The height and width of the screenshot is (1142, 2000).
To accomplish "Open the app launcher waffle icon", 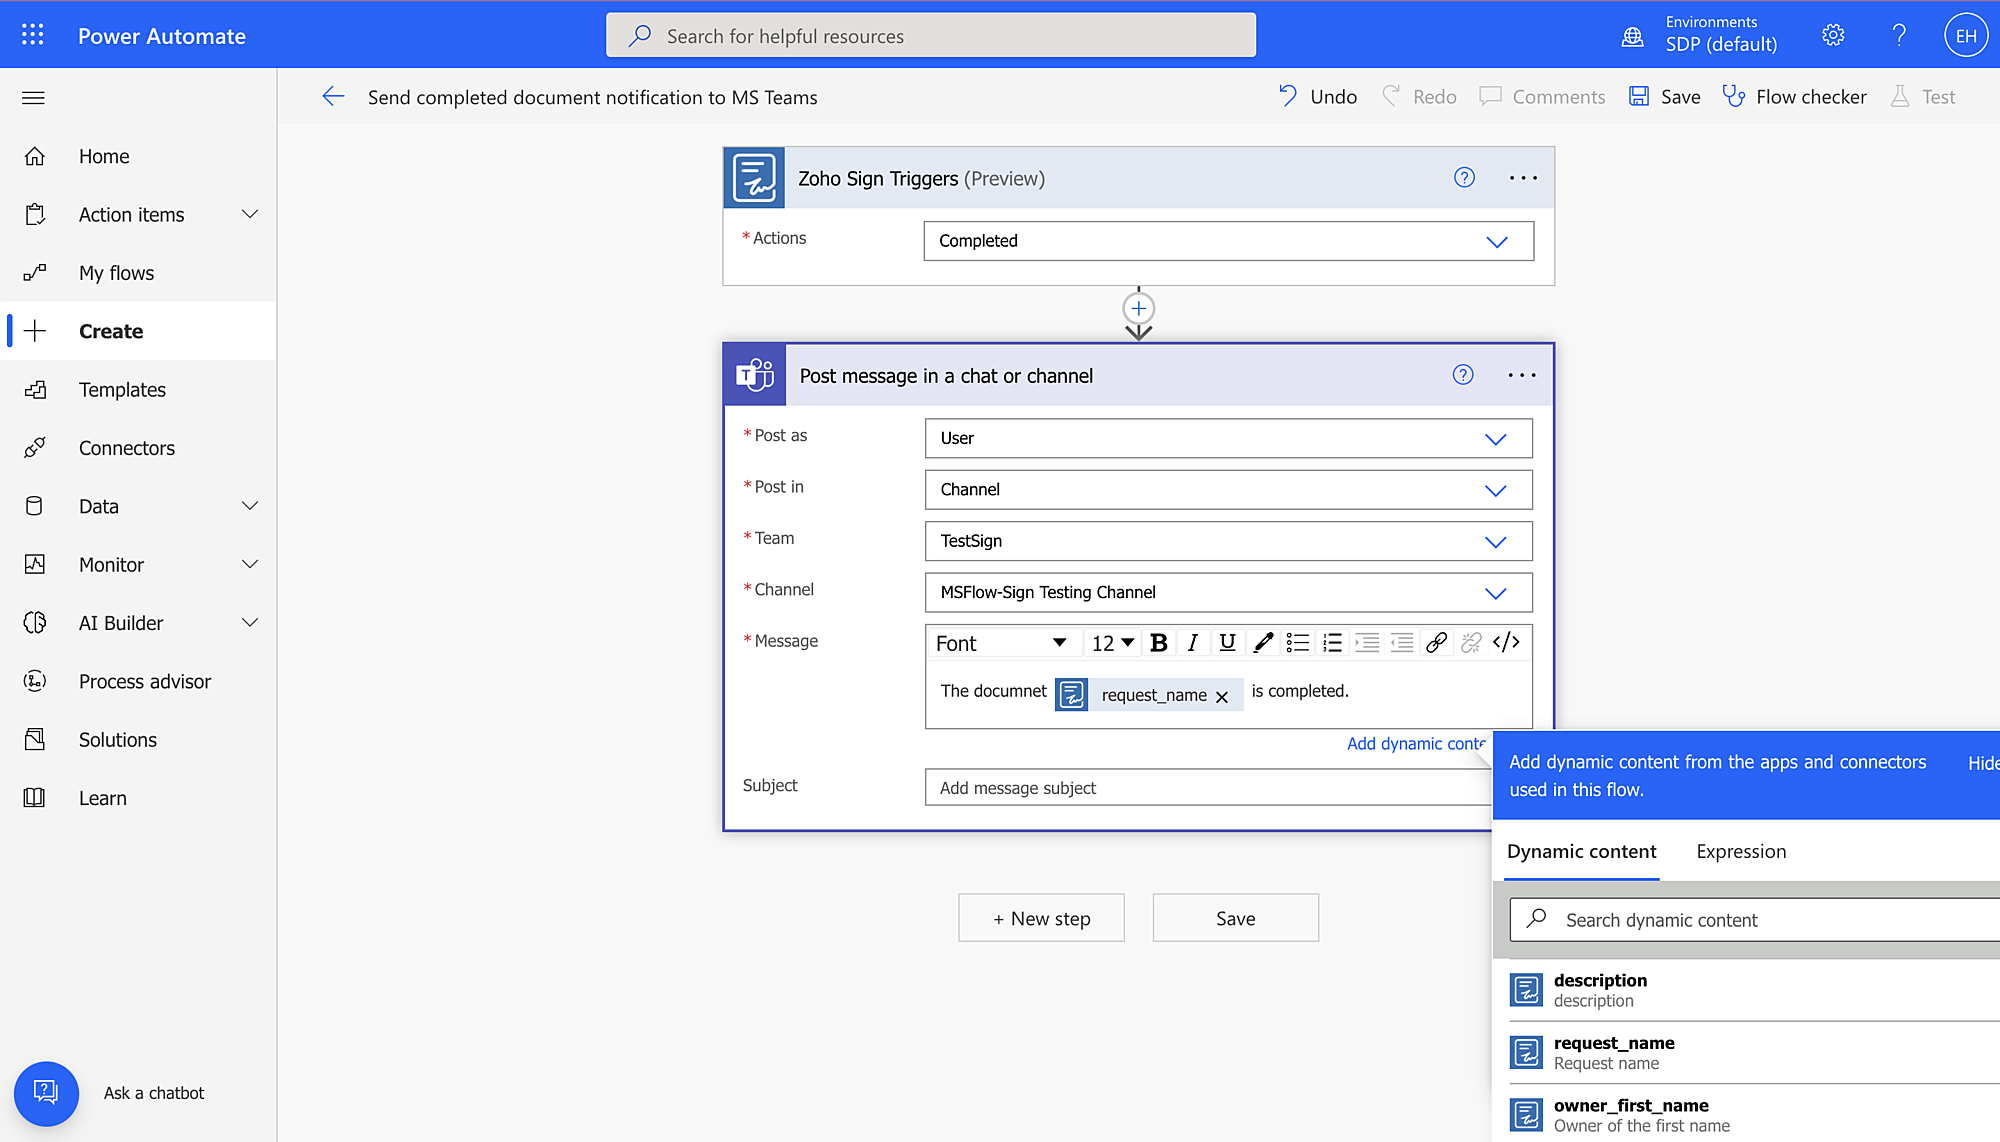I will pos(33,35).
